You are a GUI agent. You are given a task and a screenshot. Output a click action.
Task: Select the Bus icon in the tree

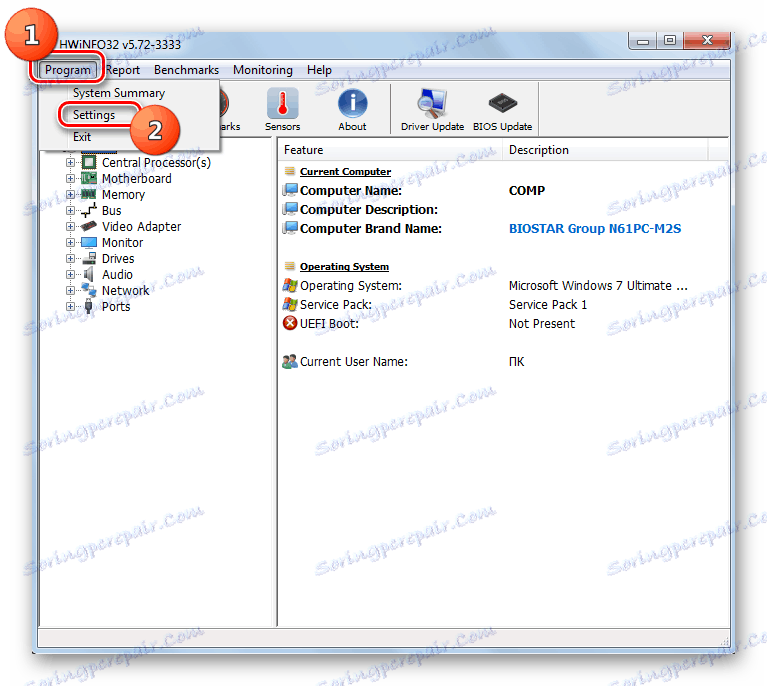point(89,210)
